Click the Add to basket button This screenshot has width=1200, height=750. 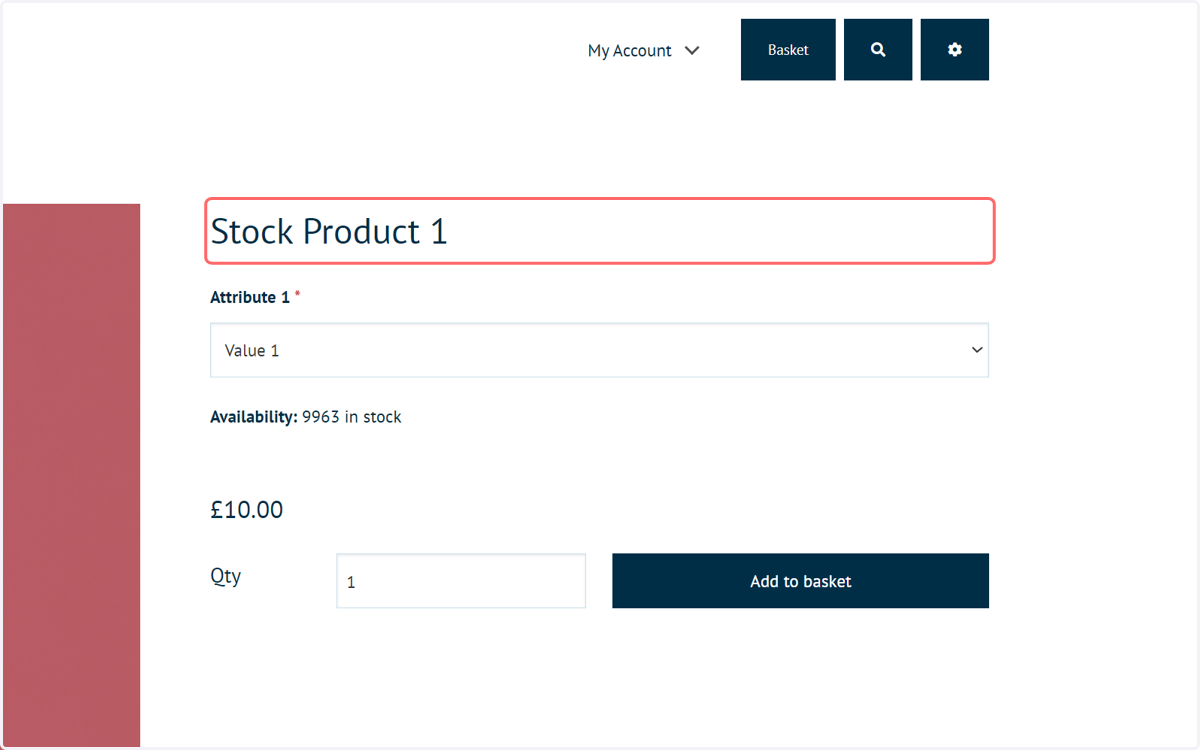800,581
